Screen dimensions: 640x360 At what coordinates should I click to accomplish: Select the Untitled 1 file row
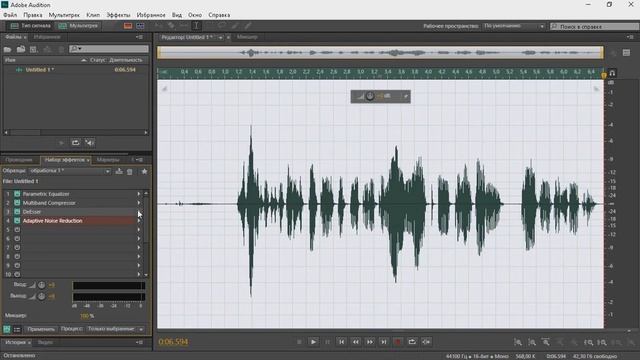(x=76, y=70)
